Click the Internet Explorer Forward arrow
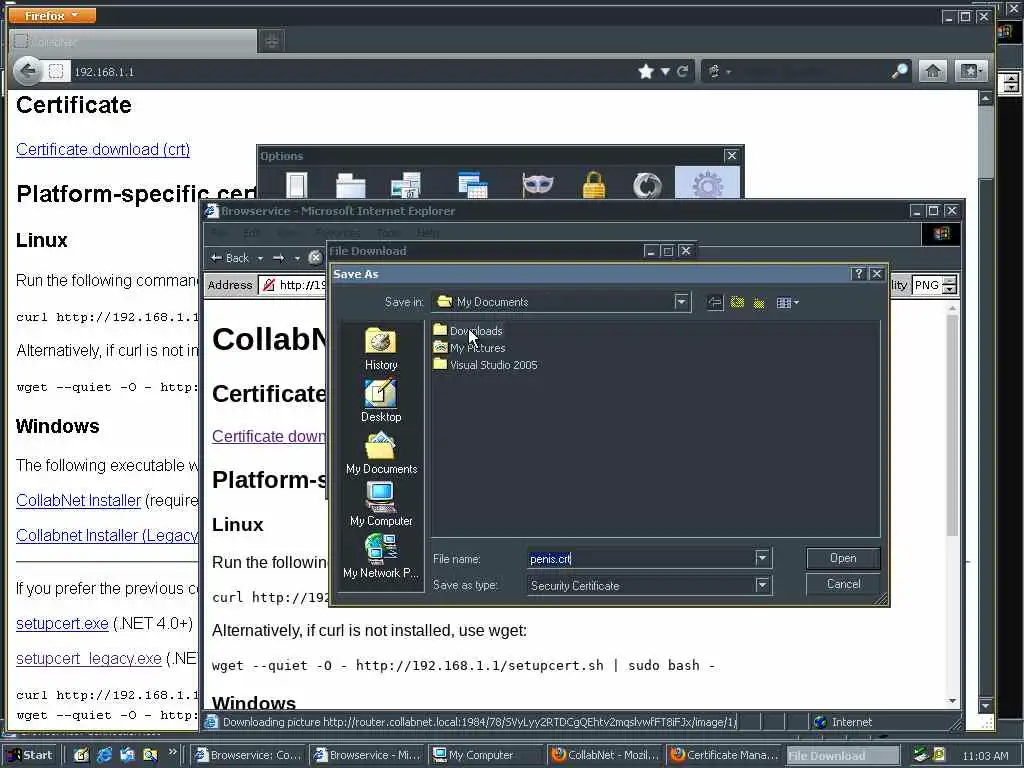1024x768 pixels. 279,258
